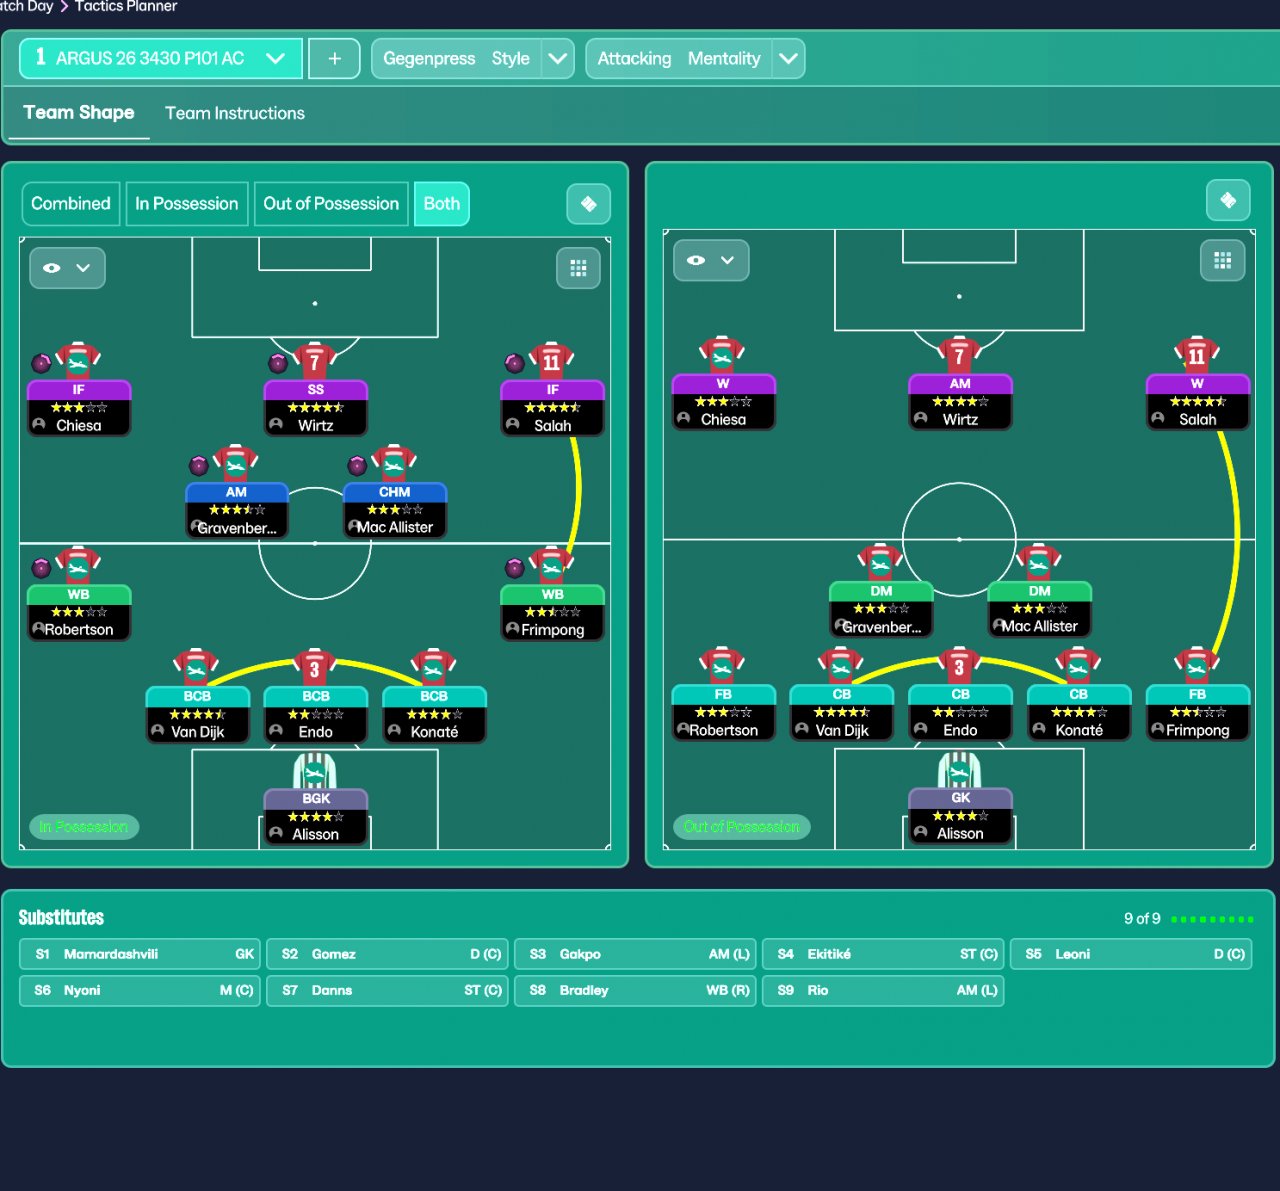Click Chiesa's name under the IF label
The image size is (1280, 1191).
[79, 426]
